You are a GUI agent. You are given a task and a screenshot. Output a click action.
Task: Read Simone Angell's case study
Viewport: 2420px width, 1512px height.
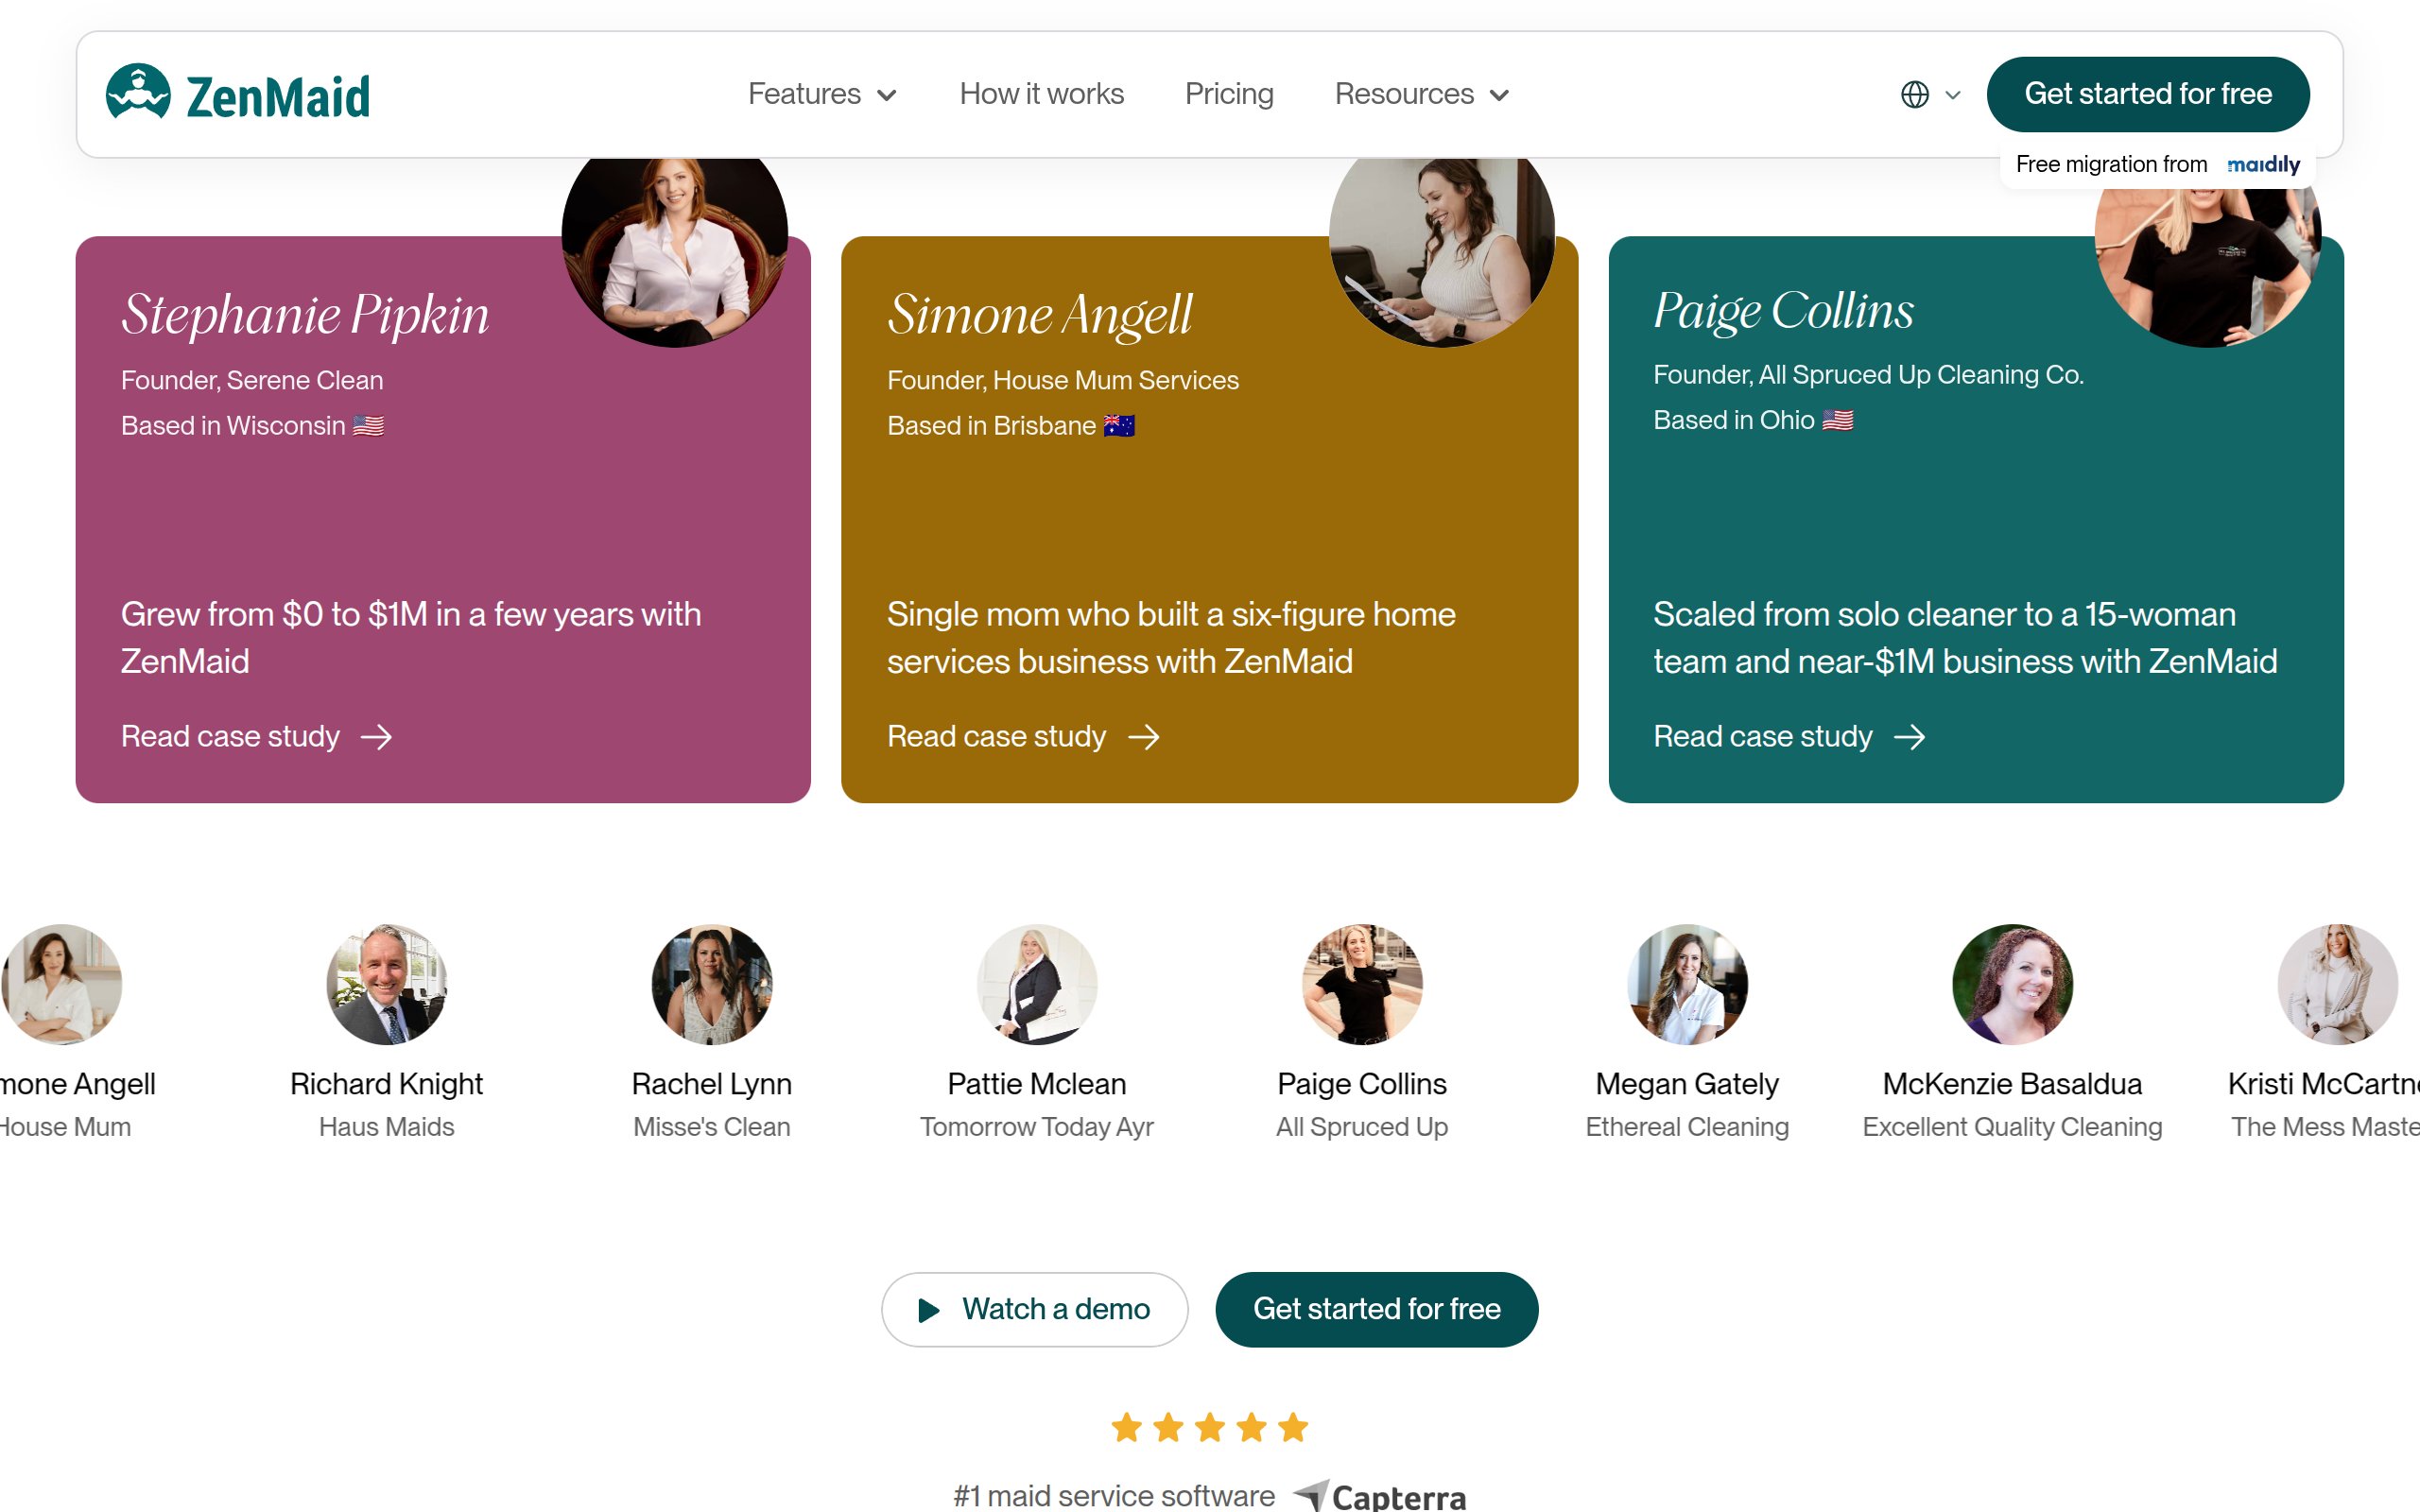click(1023, 737)
